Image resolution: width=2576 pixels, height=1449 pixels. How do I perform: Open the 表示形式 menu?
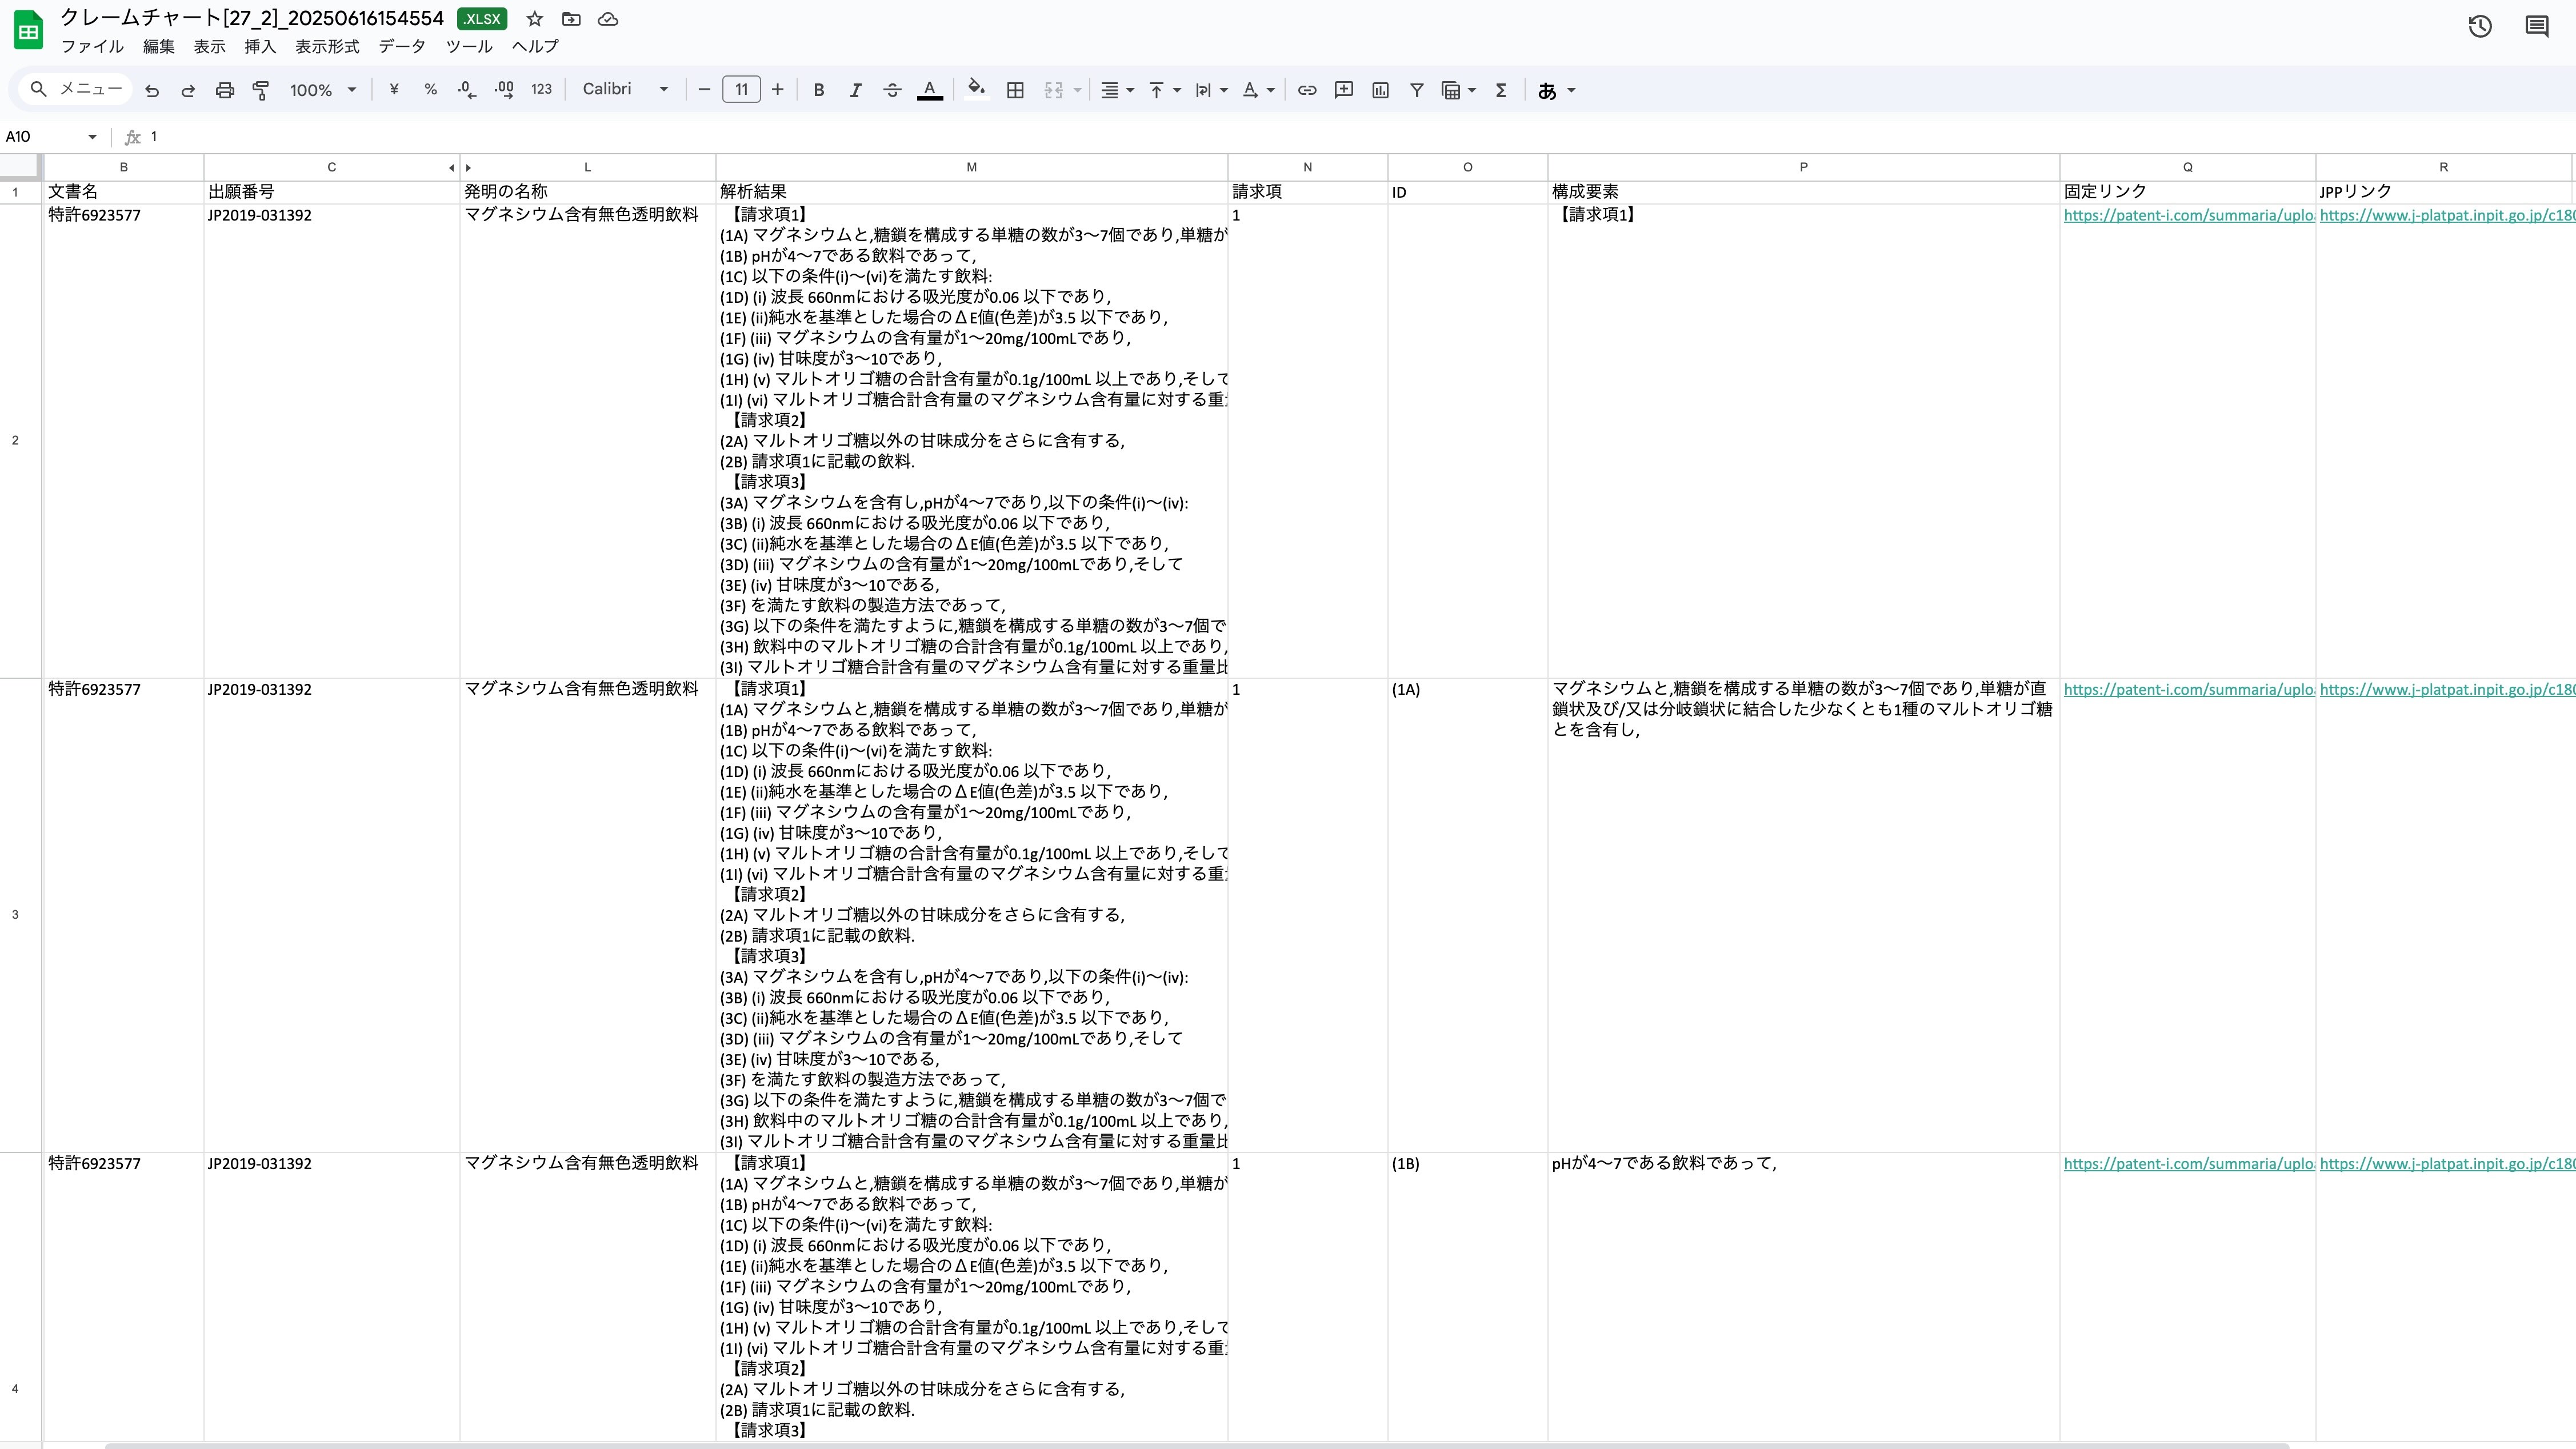327,46
